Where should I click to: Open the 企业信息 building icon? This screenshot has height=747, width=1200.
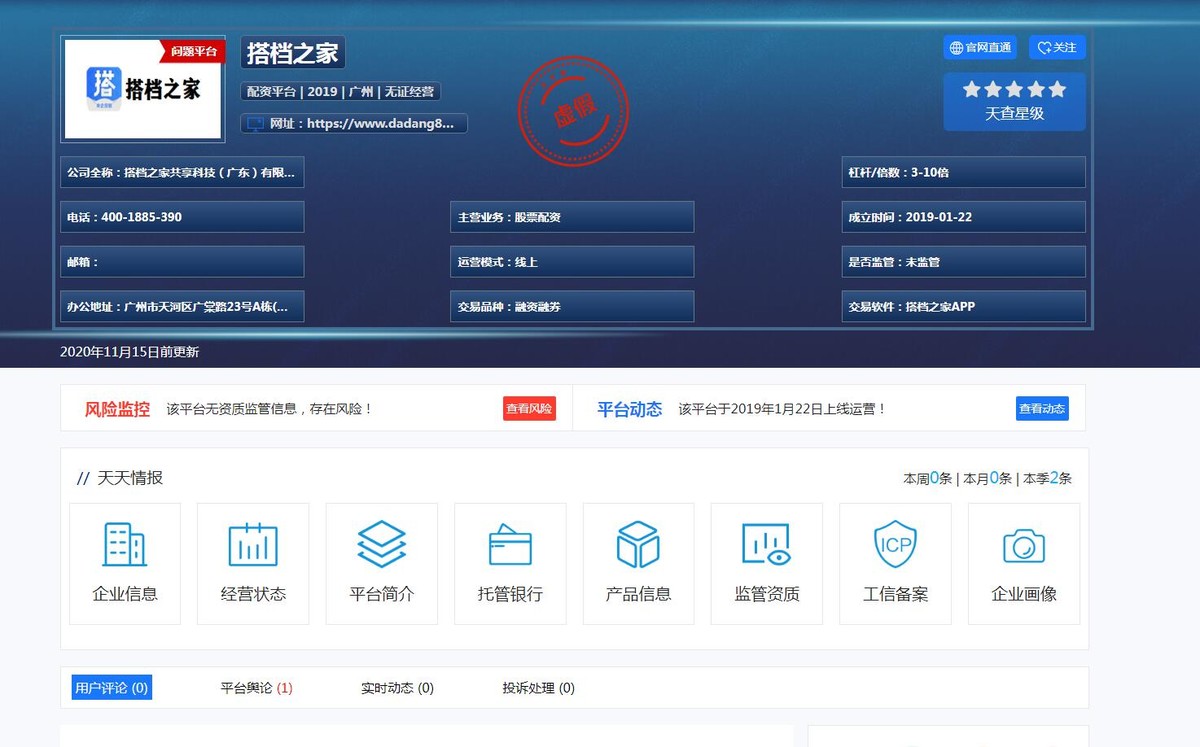[x=124, y=546]
